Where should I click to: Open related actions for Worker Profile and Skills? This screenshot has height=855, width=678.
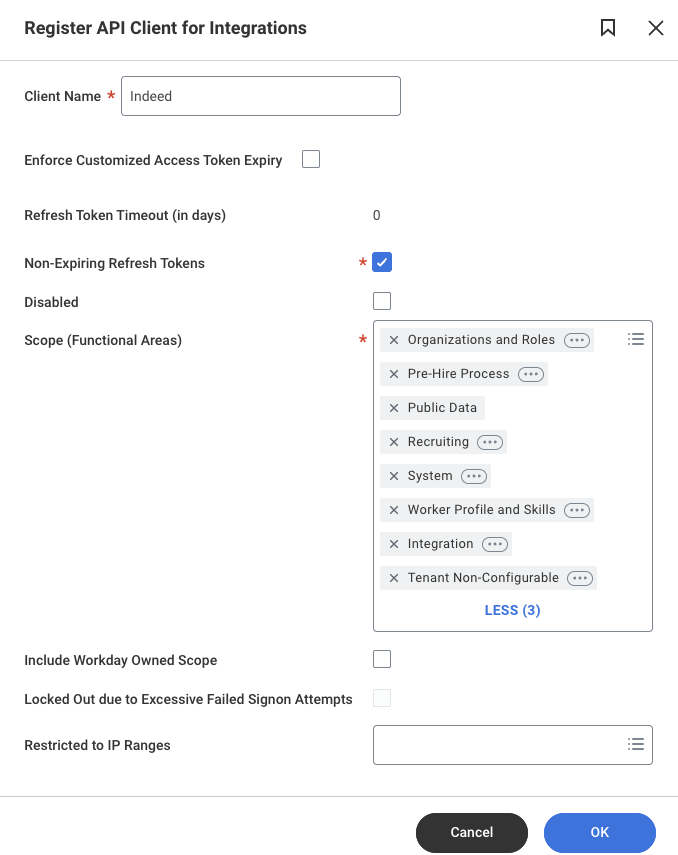tap(577, 510)
